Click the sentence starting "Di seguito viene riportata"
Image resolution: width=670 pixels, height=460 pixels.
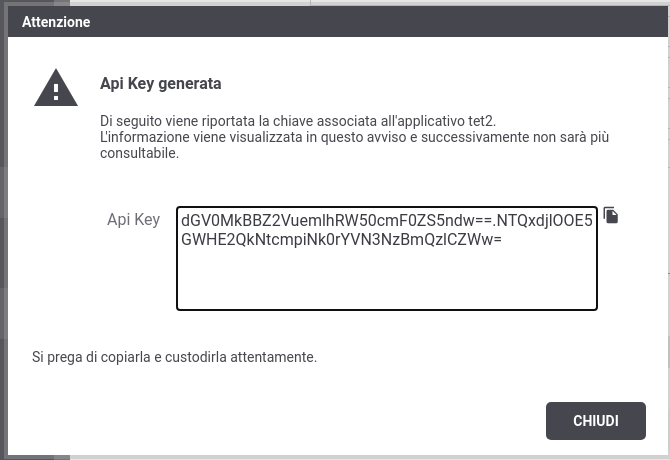point(298,121)
